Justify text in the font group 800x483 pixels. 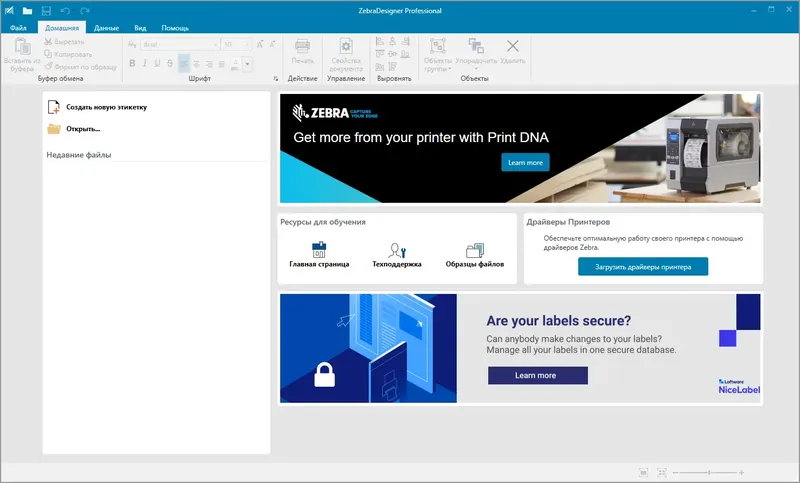[221, 64]
